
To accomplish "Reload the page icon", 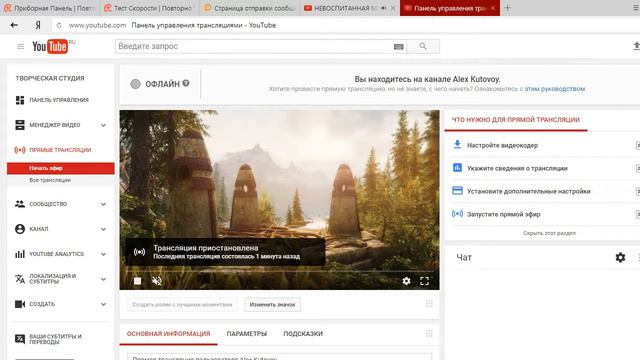I will (59, 25).
